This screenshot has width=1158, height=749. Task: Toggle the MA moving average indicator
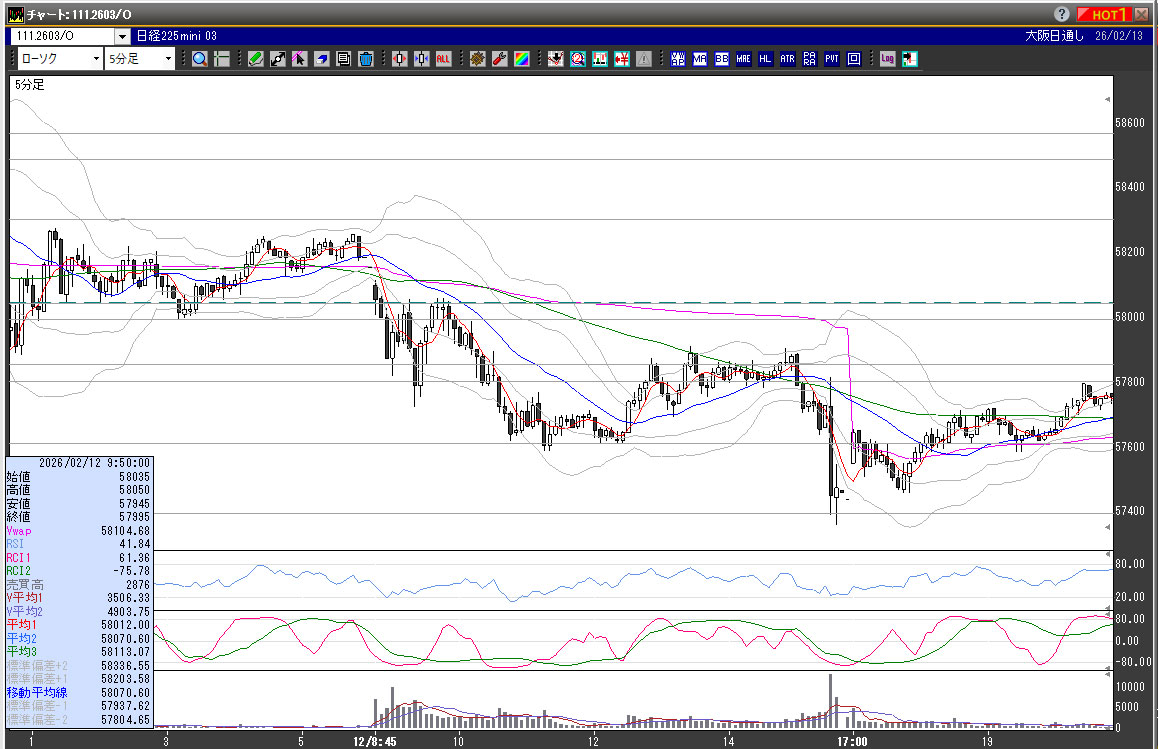699,59
